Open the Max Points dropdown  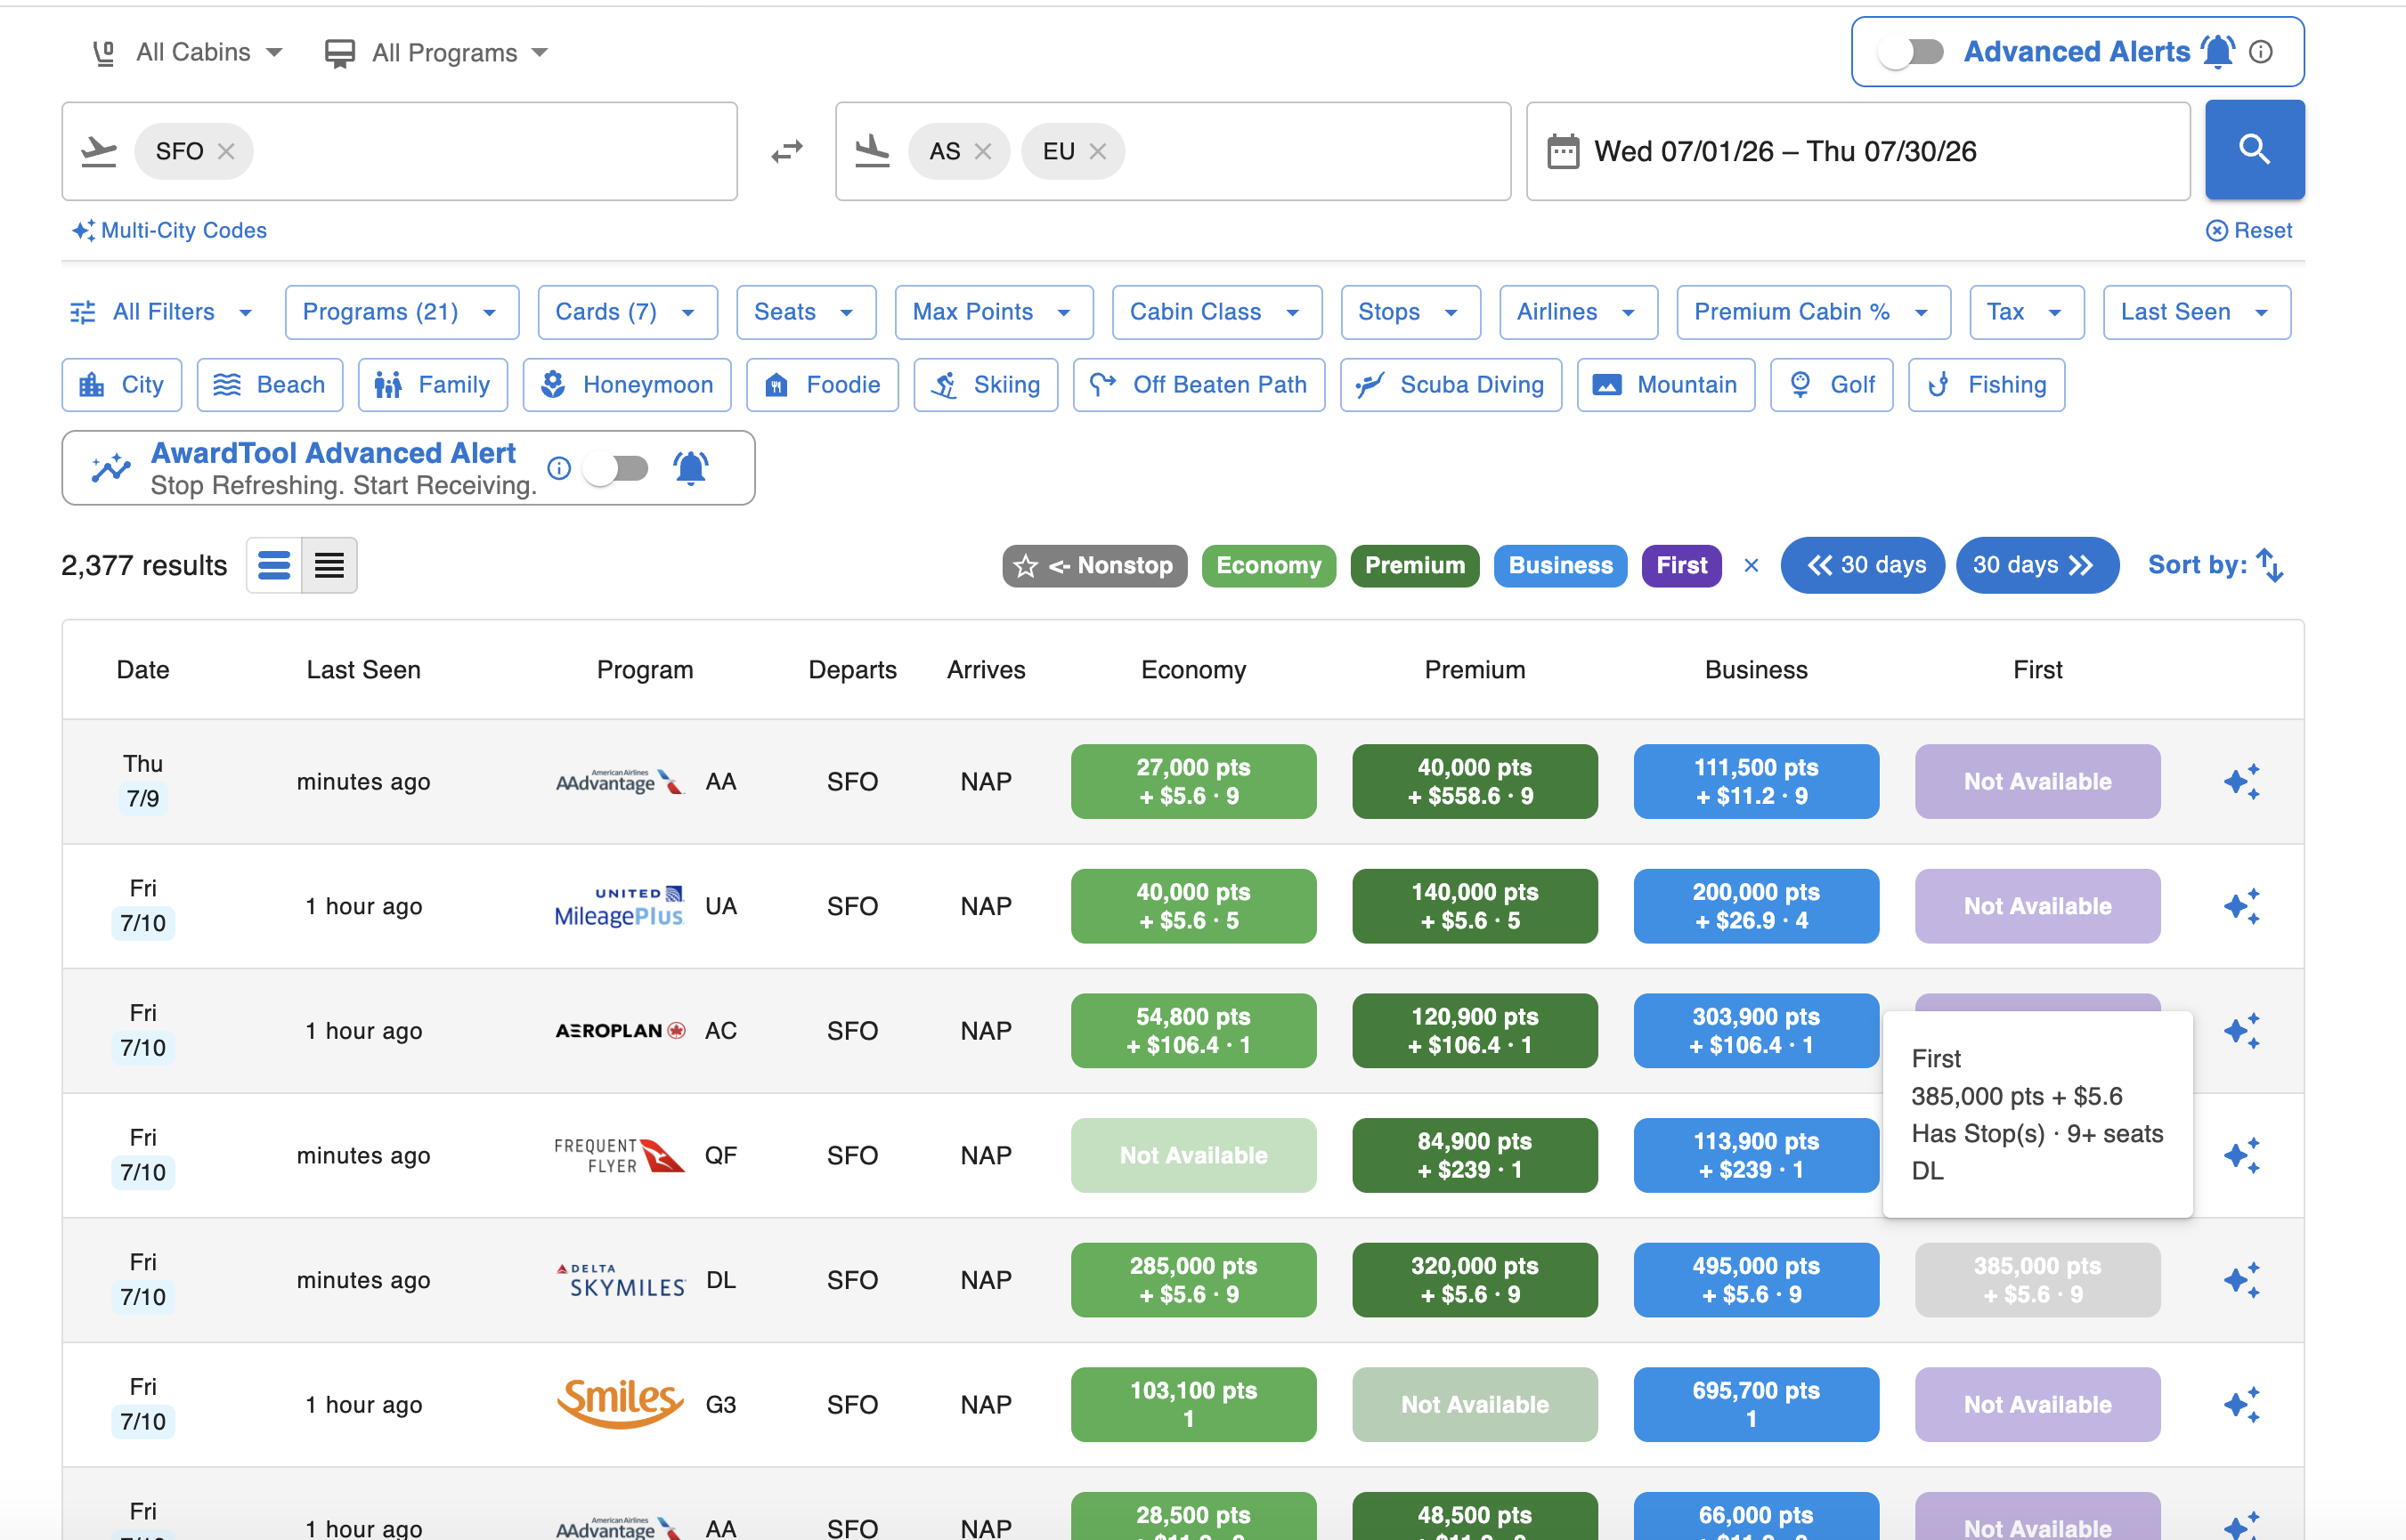[x=994, y=312]
